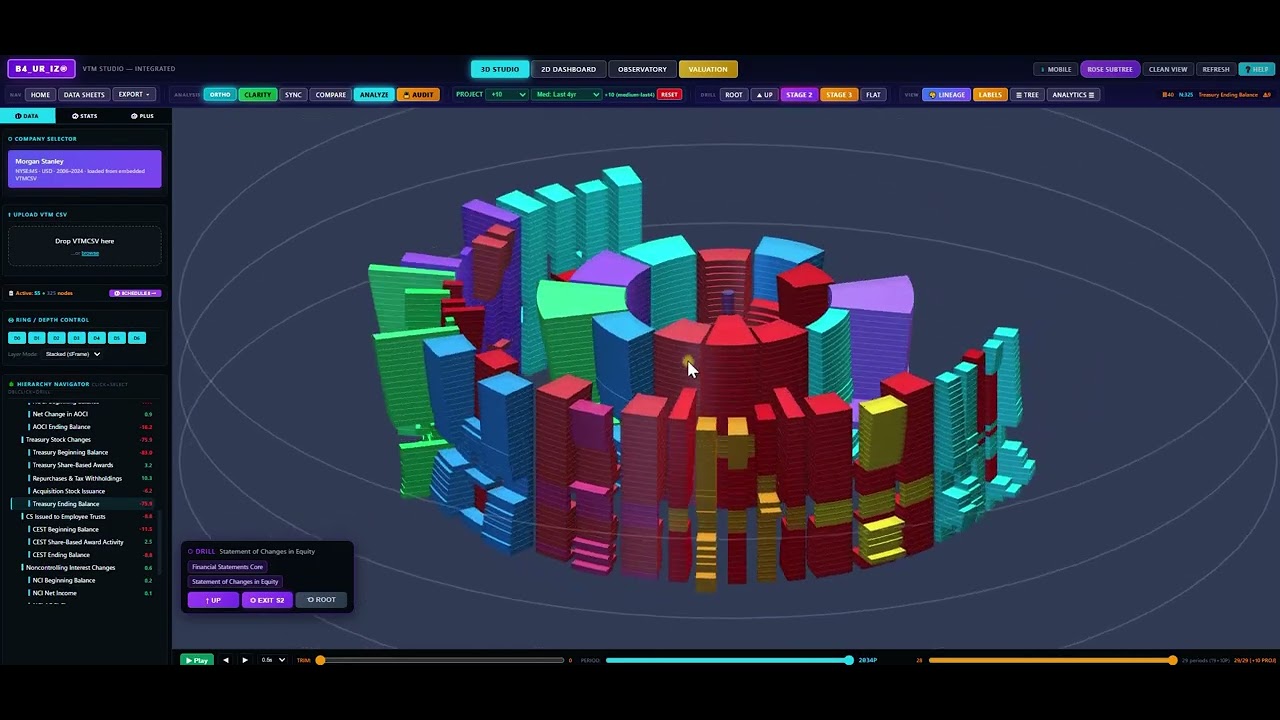Click Exit S2 in drill panel
The width and height of the screenshot is (1280, 720).
(x=267, y=600)
